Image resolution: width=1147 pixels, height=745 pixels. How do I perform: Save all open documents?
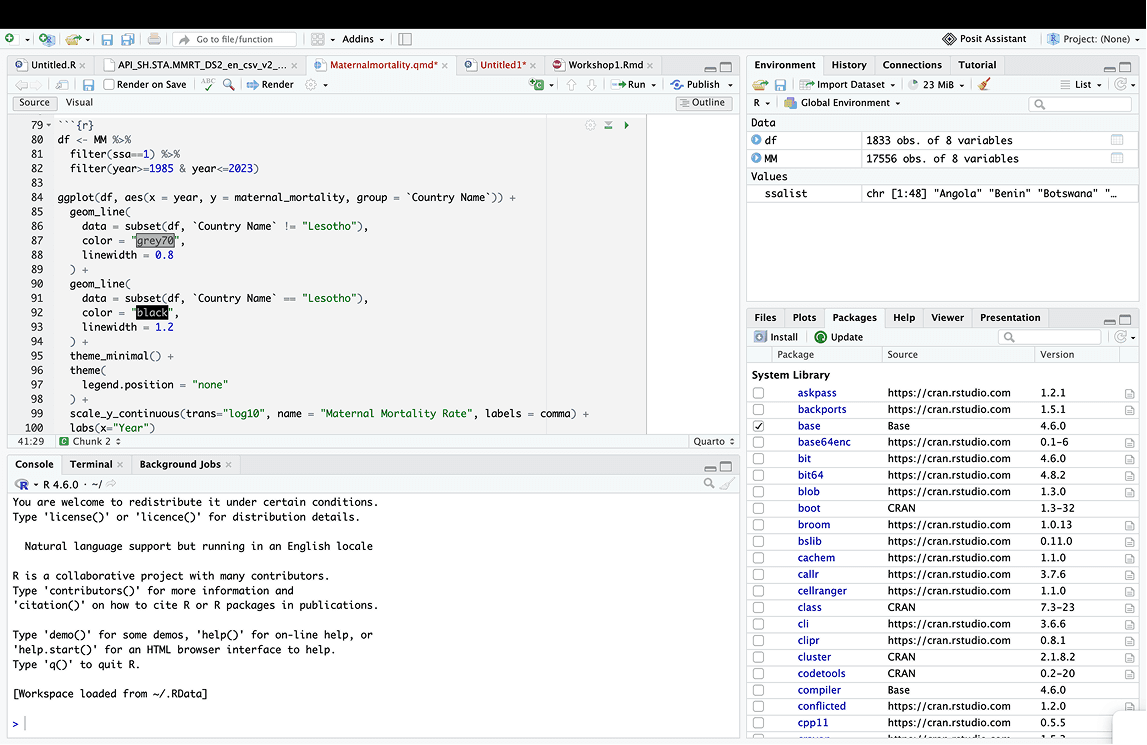point(128,40)
